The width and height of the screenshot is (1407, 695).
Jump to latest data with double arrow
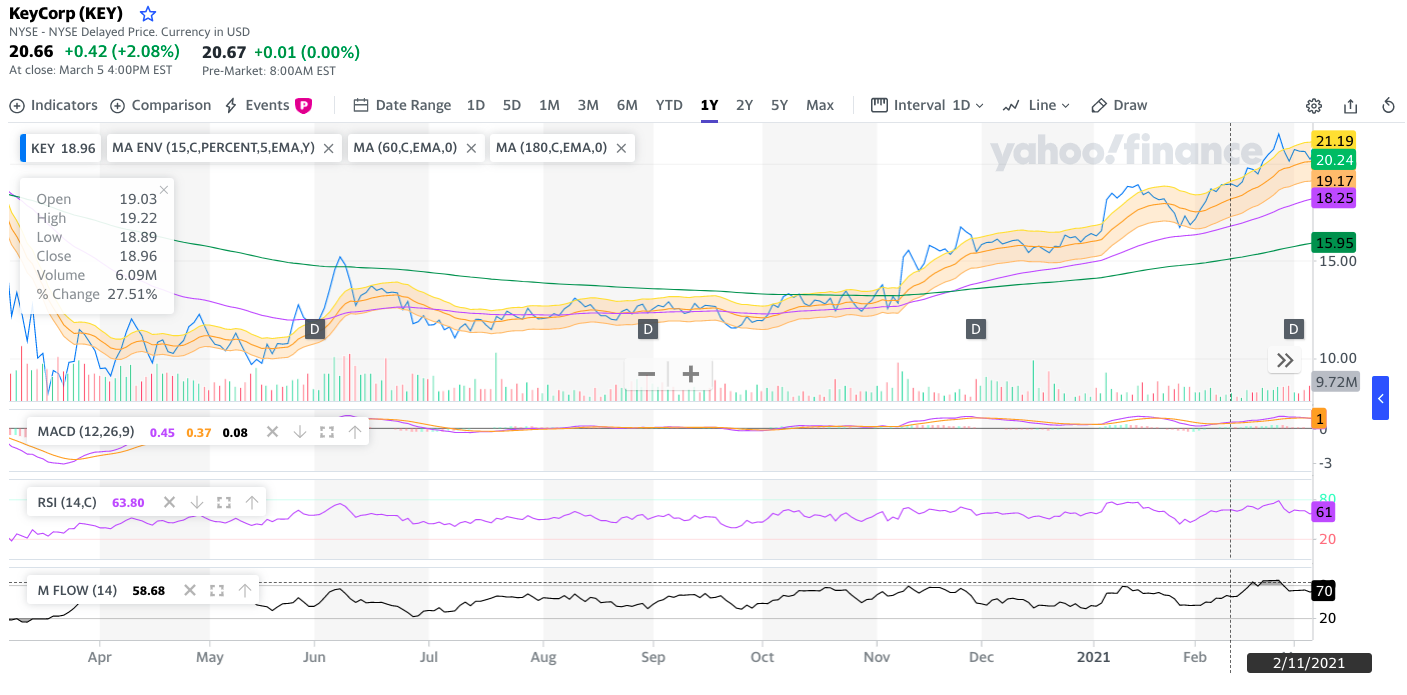(1285, 360)
